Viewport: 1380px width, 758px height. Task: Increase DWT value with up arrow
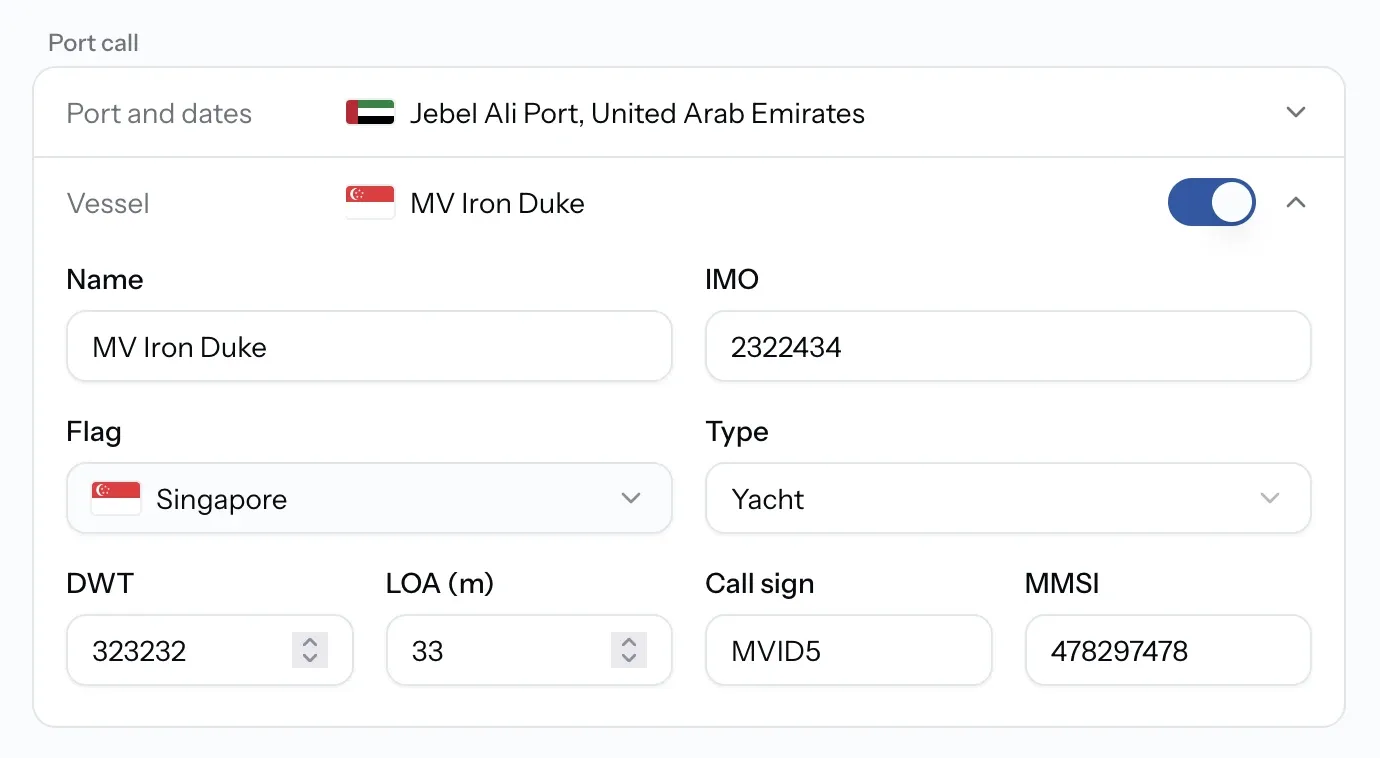coord(310,643)
